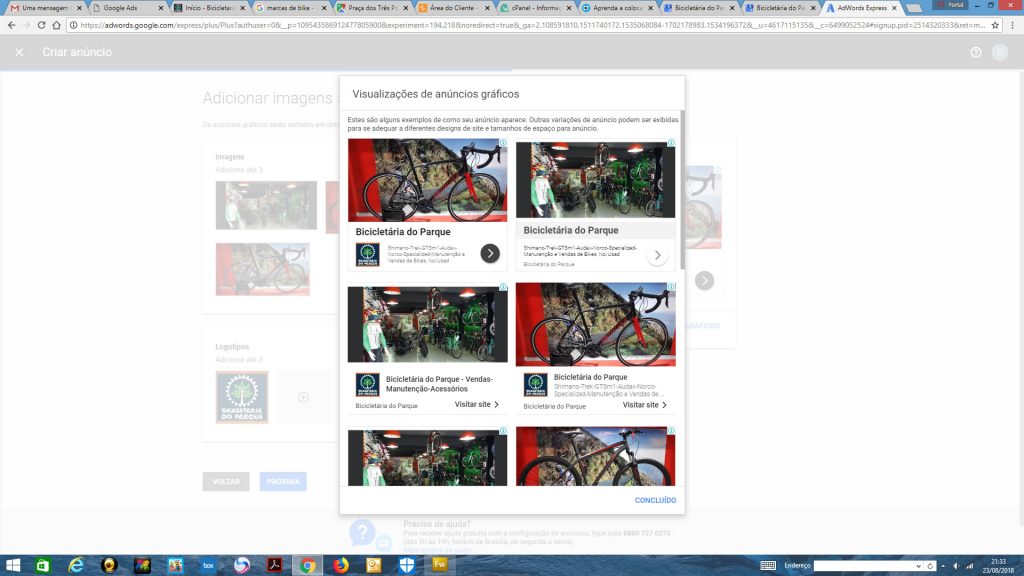Add another logo with the plus placeholder

click(303, 397)
